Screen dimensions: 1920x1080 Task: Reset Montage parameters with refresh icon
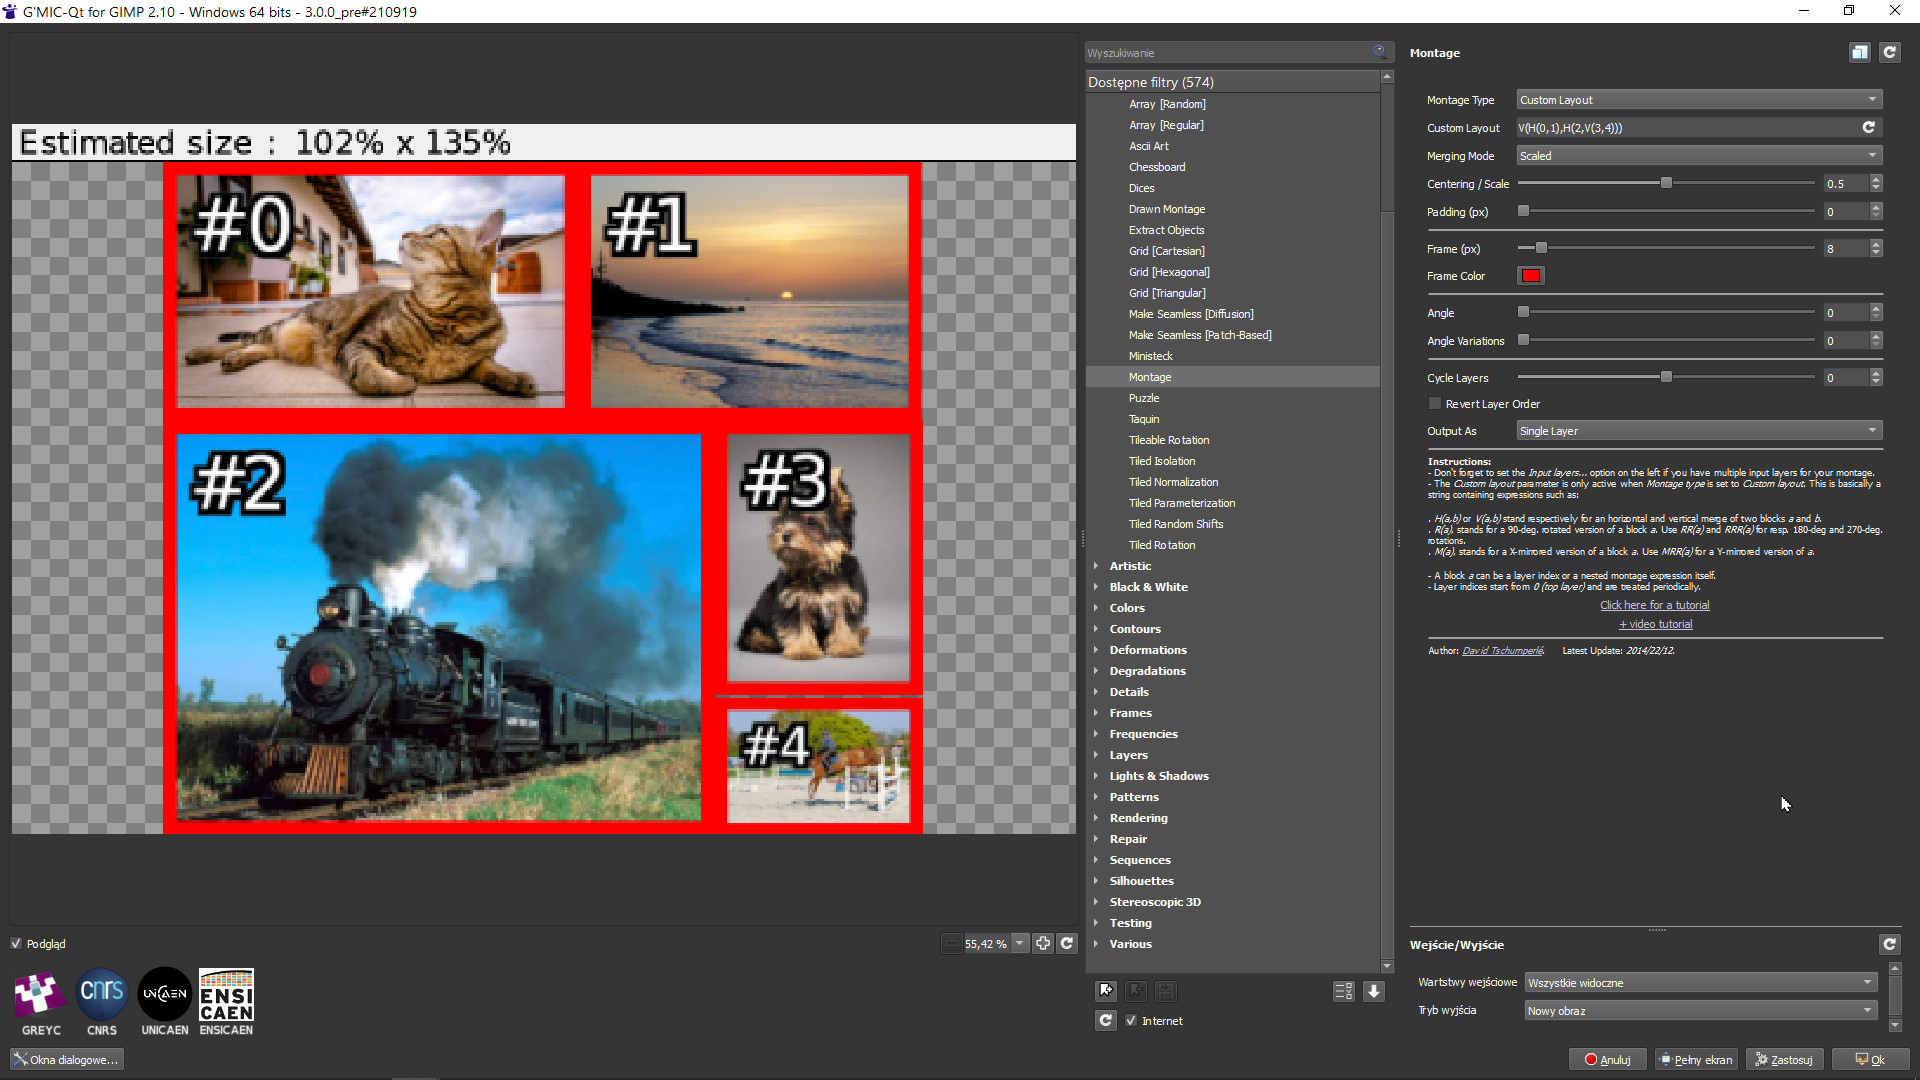1890,53
